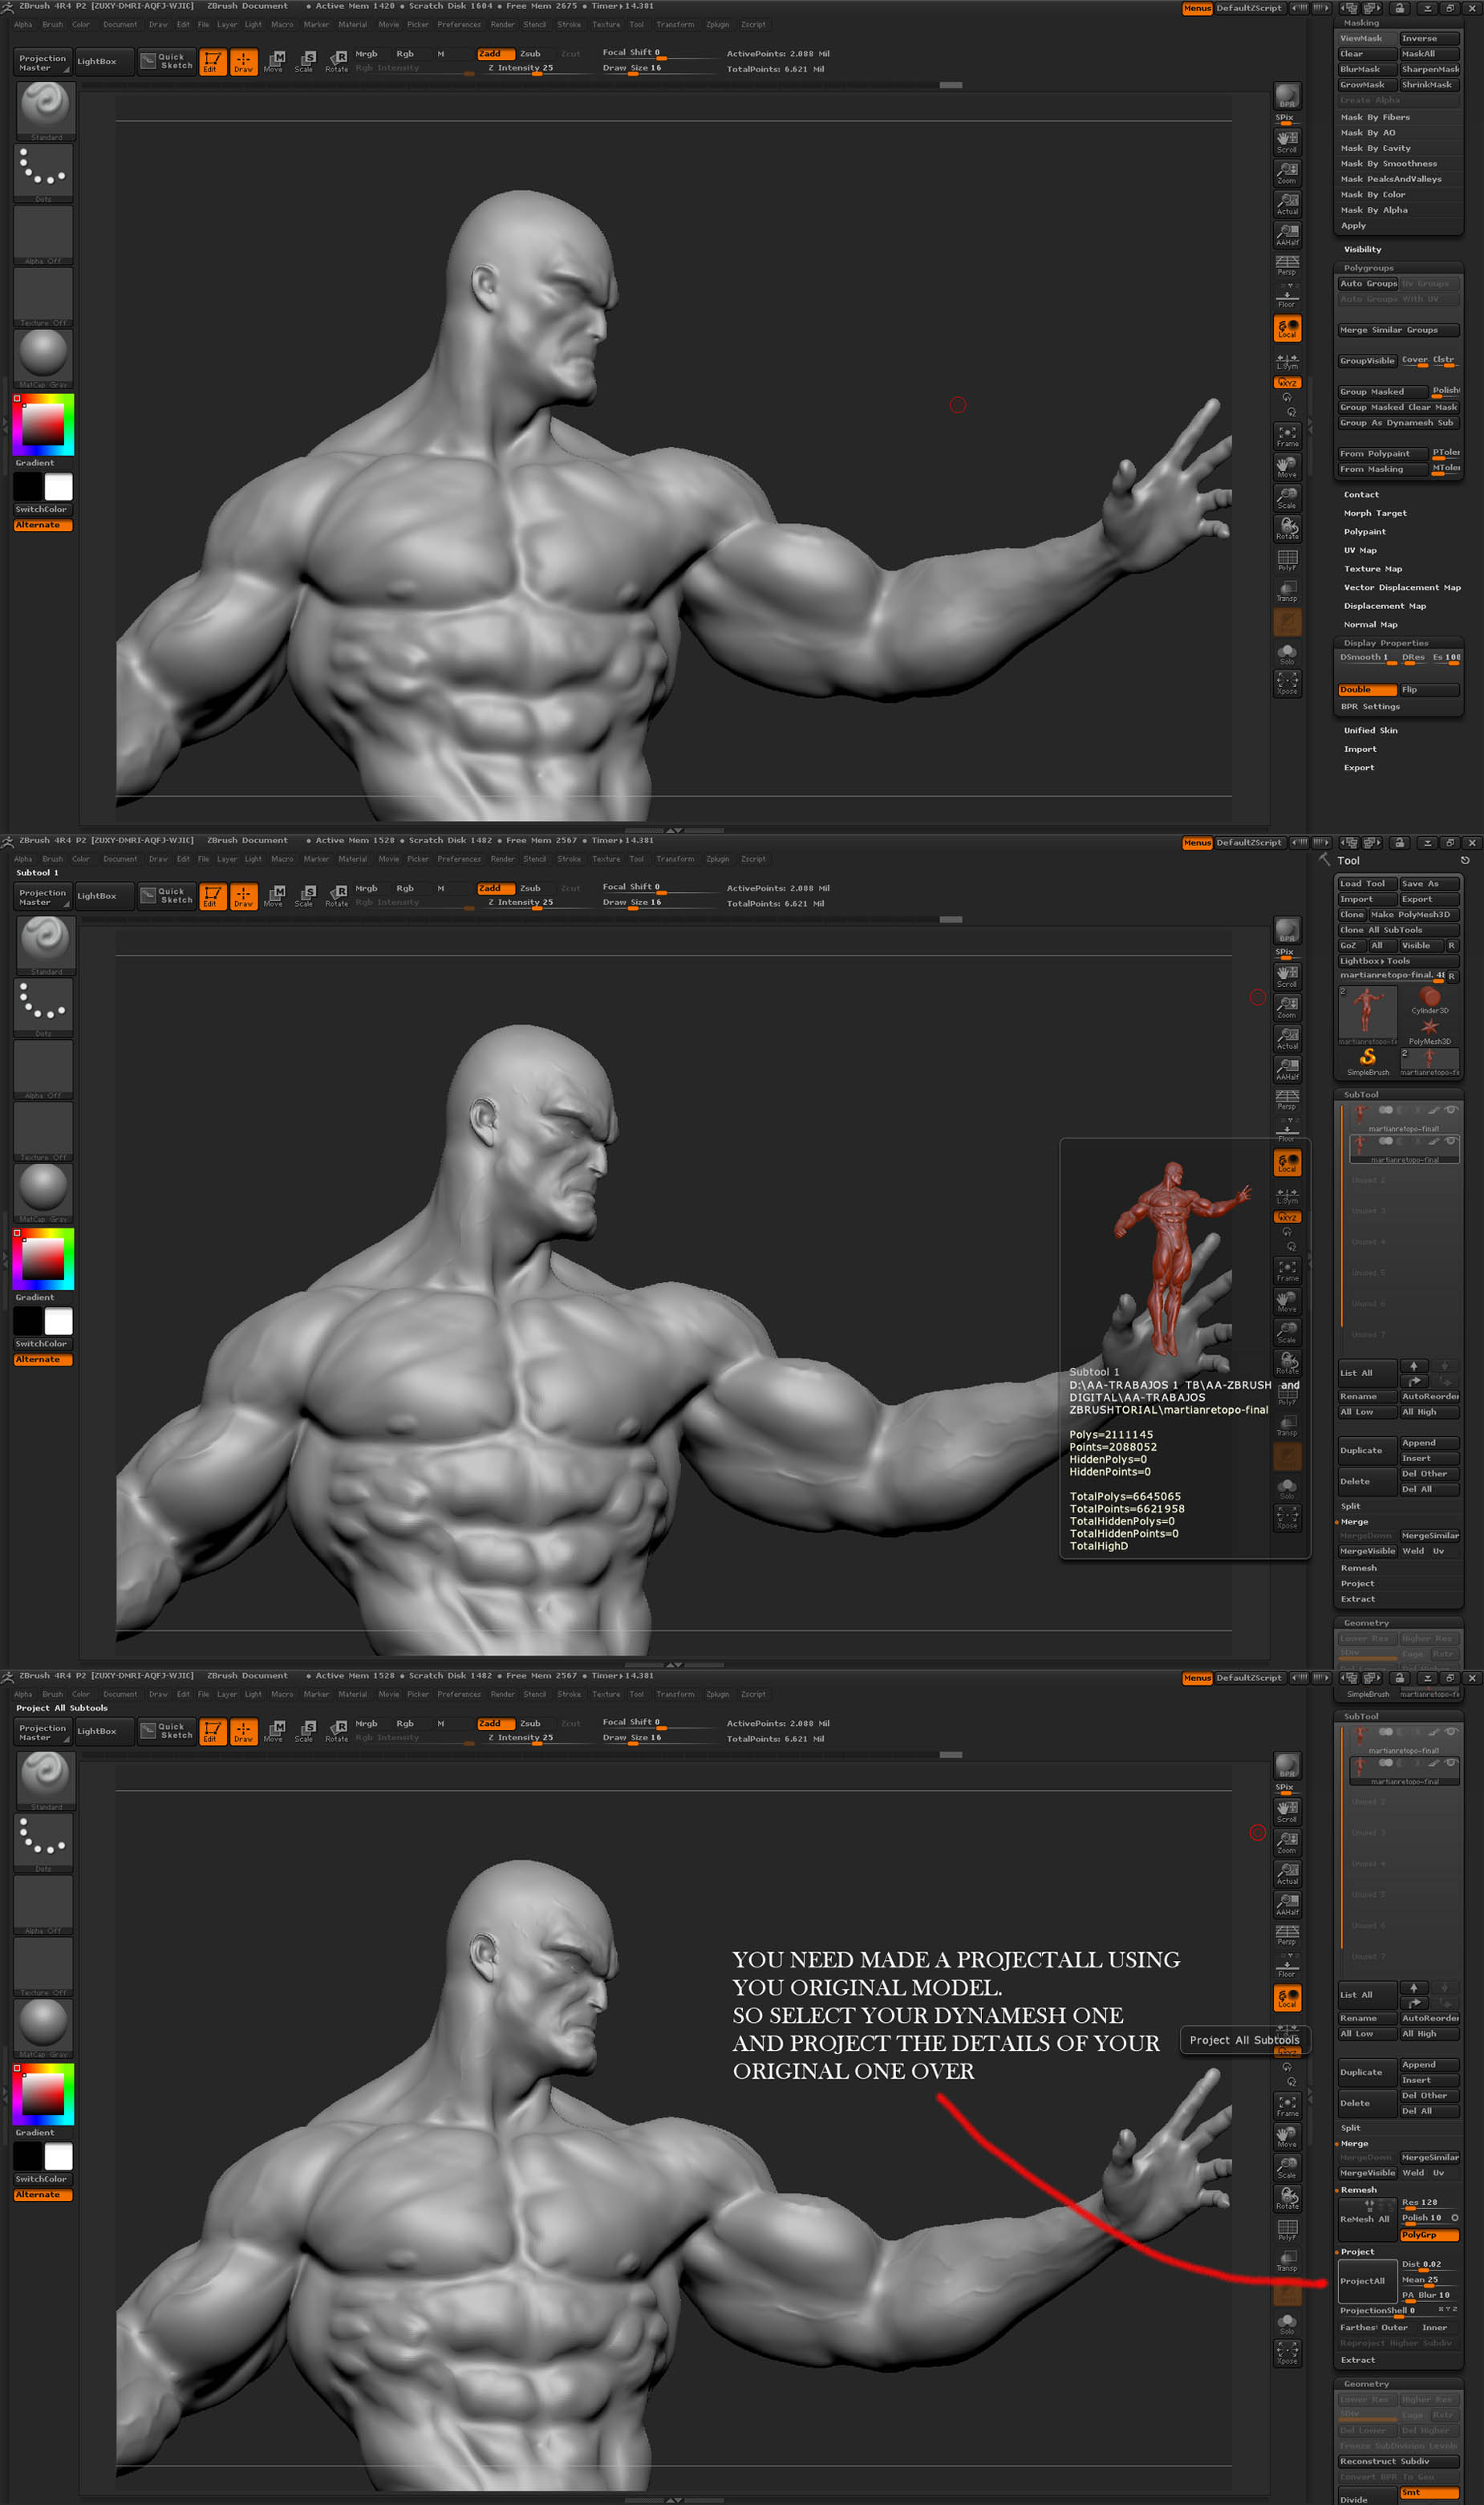Toggle Flip in Display Properties
This screenshot has height=2505, width=1484.
tap(1429, 690)
